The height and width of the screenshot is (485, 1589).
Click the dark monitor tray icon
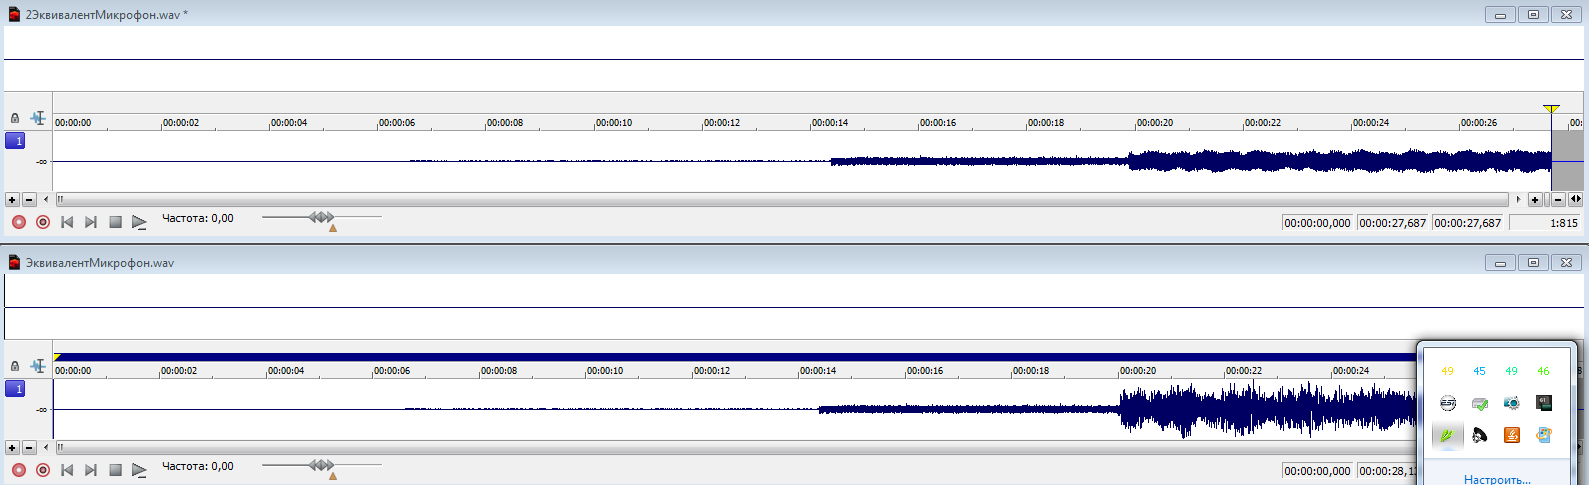[1544, 403]
